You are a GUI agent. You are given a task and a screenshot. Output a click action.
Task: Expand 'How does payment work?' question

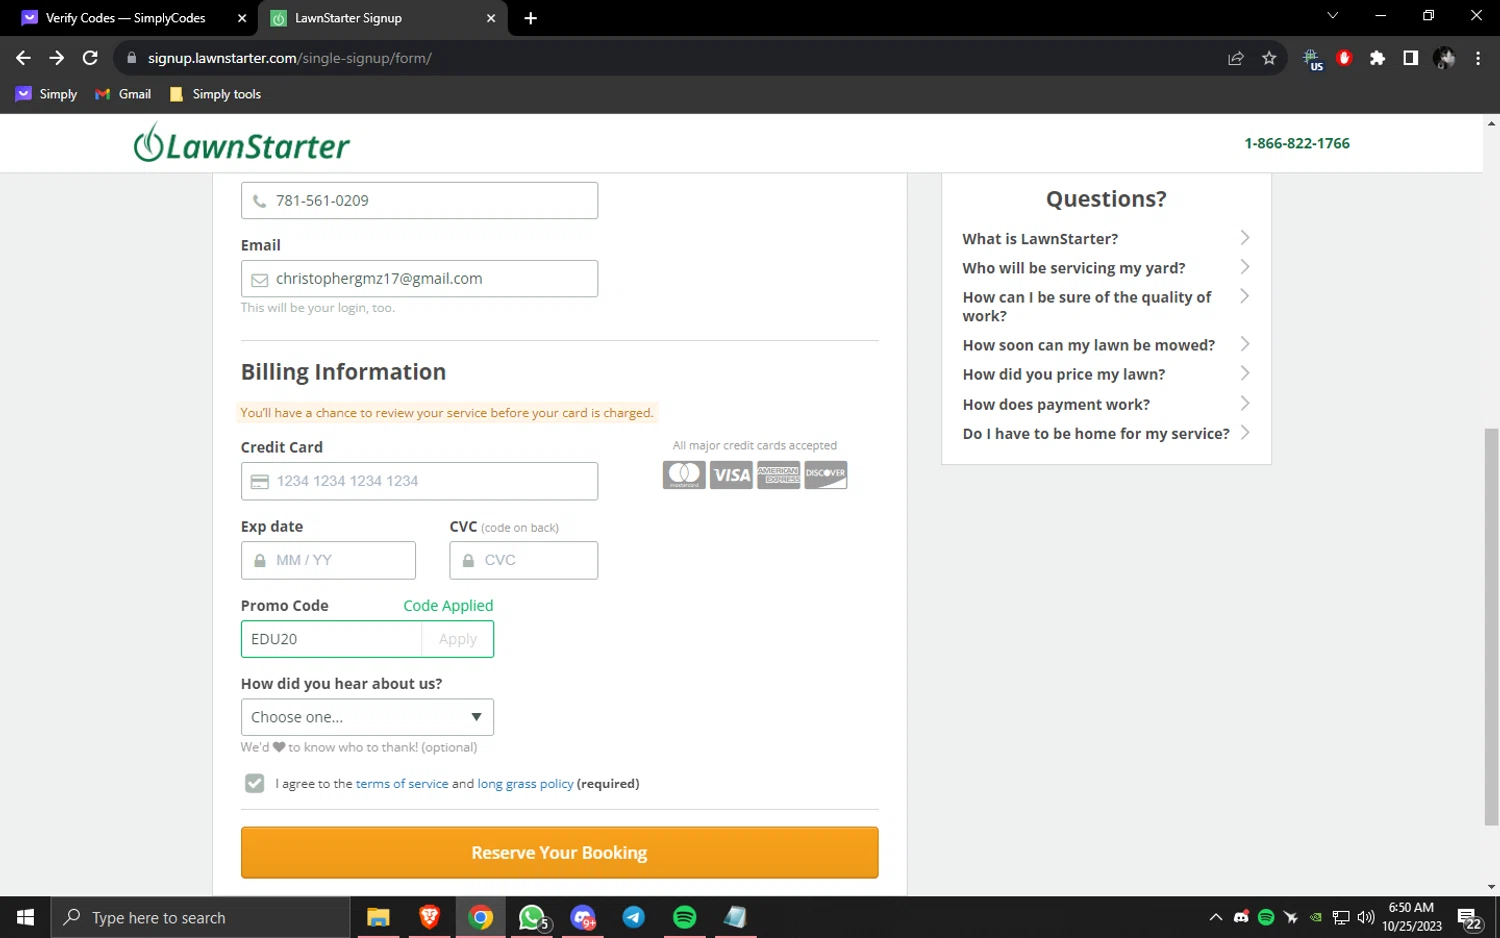point(1106,404)
